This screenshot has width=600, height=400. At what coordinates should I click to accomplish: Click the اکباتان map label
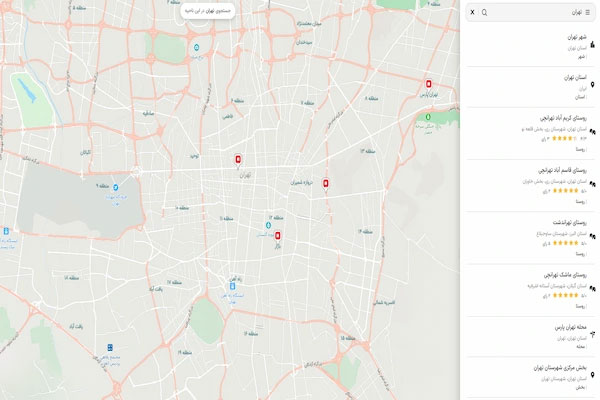coord(85,152)
